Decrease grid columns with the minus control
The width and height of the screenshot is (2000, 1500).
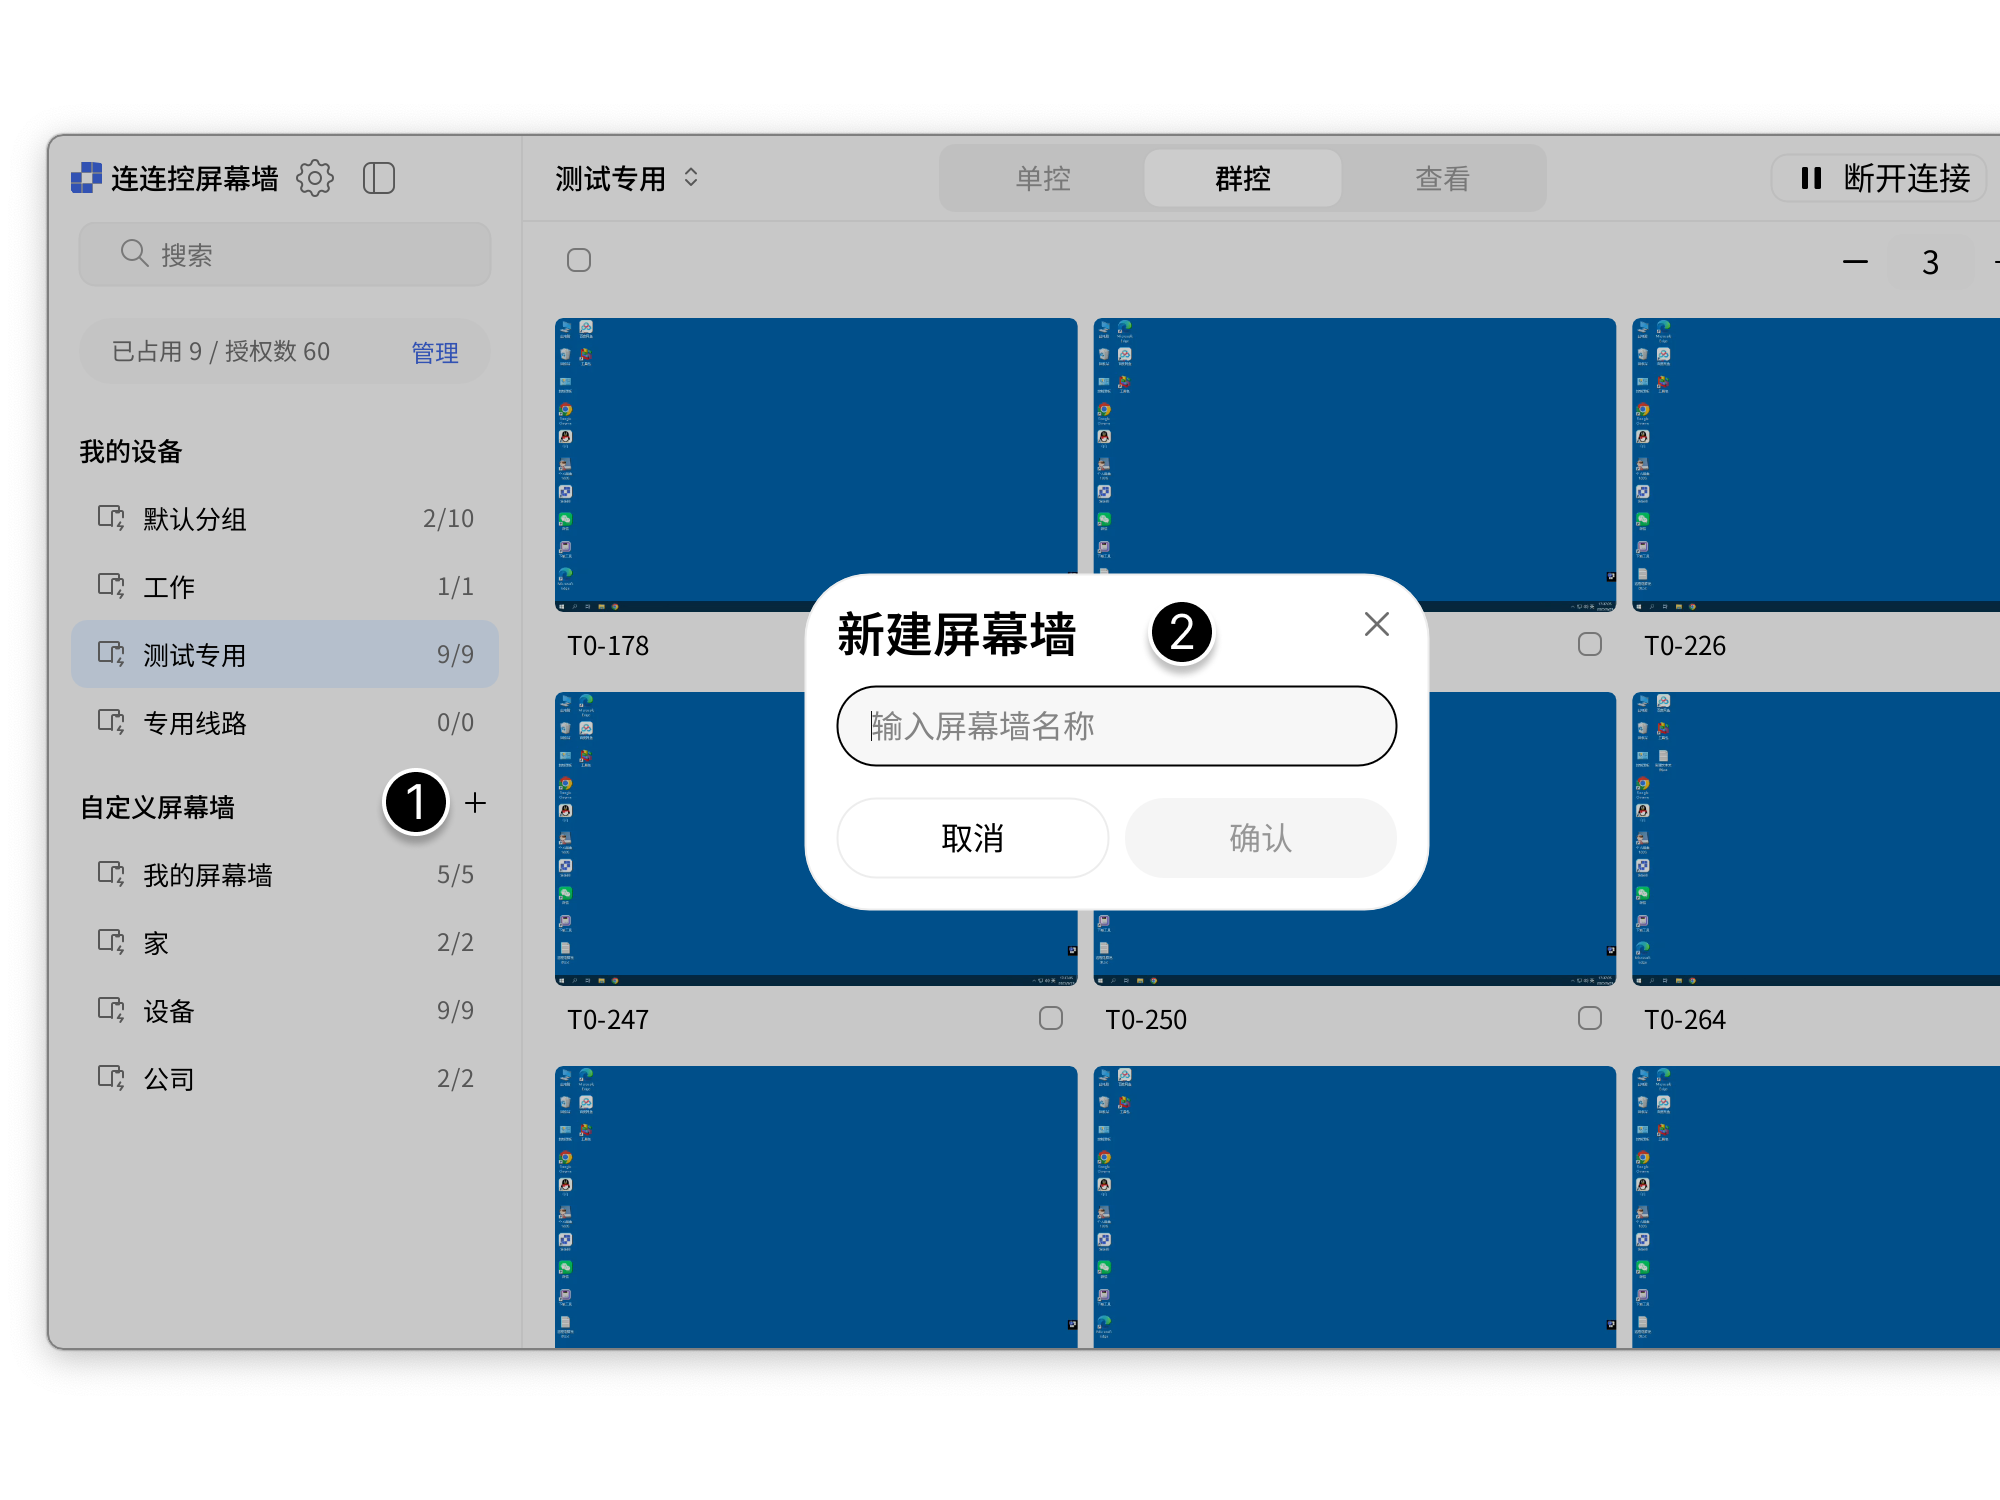pos(1855,261)
